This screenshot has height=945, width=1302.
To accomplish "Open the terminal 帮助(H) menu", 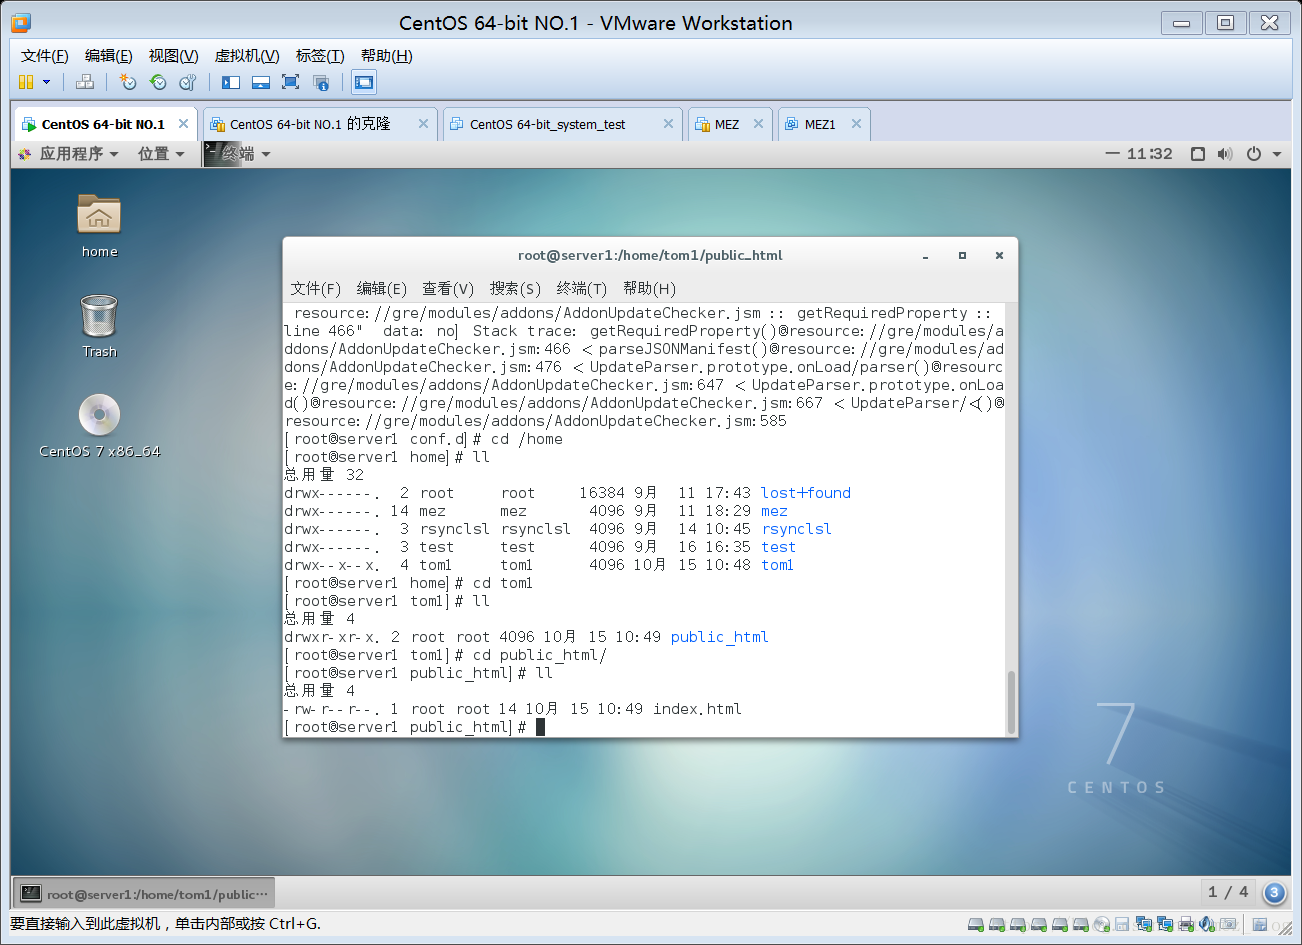I will (649, 289).
